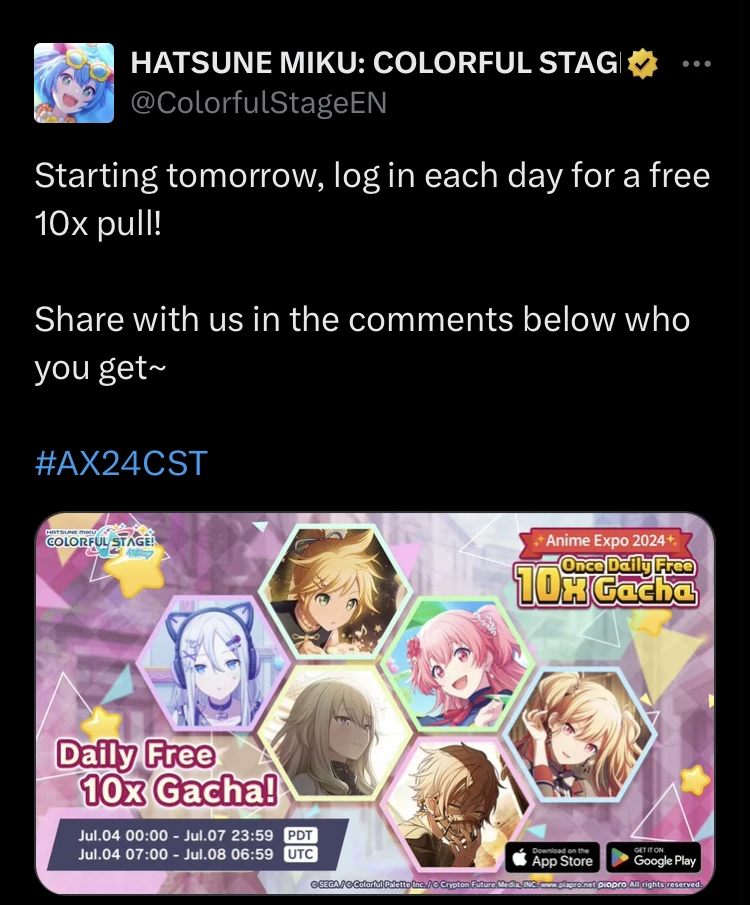The height and width of the screenshot is (905, 750).
Task: Select the blonde hair character hexagon at top
Action: tap(335, 592)
